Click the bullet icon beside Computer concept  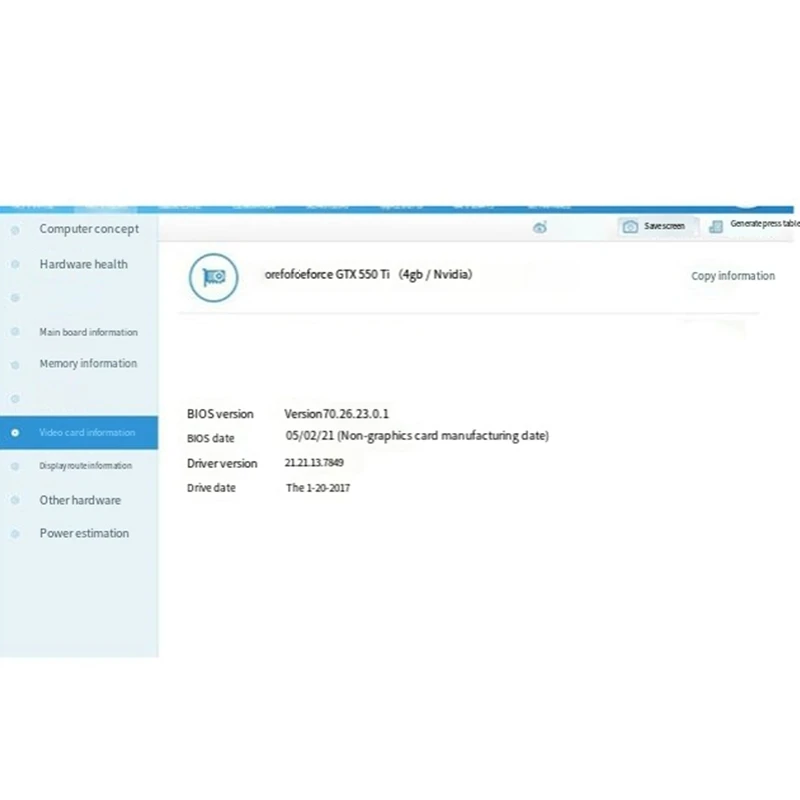coord(15,230)
